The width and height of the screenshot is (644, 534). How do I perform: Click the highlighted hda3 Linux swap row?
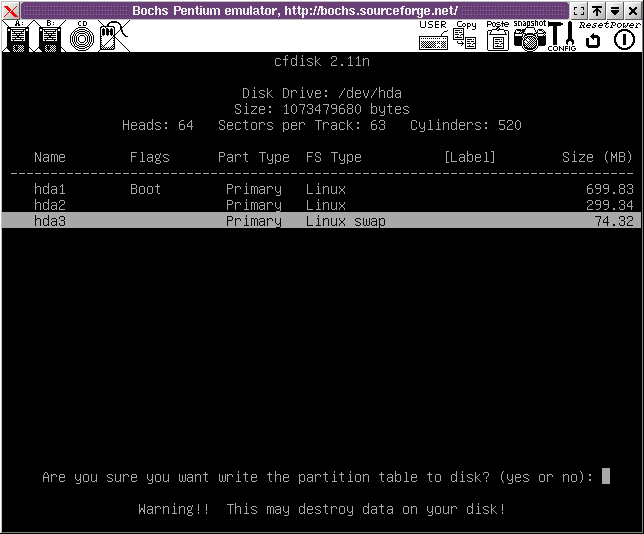[x=321, y=221]
